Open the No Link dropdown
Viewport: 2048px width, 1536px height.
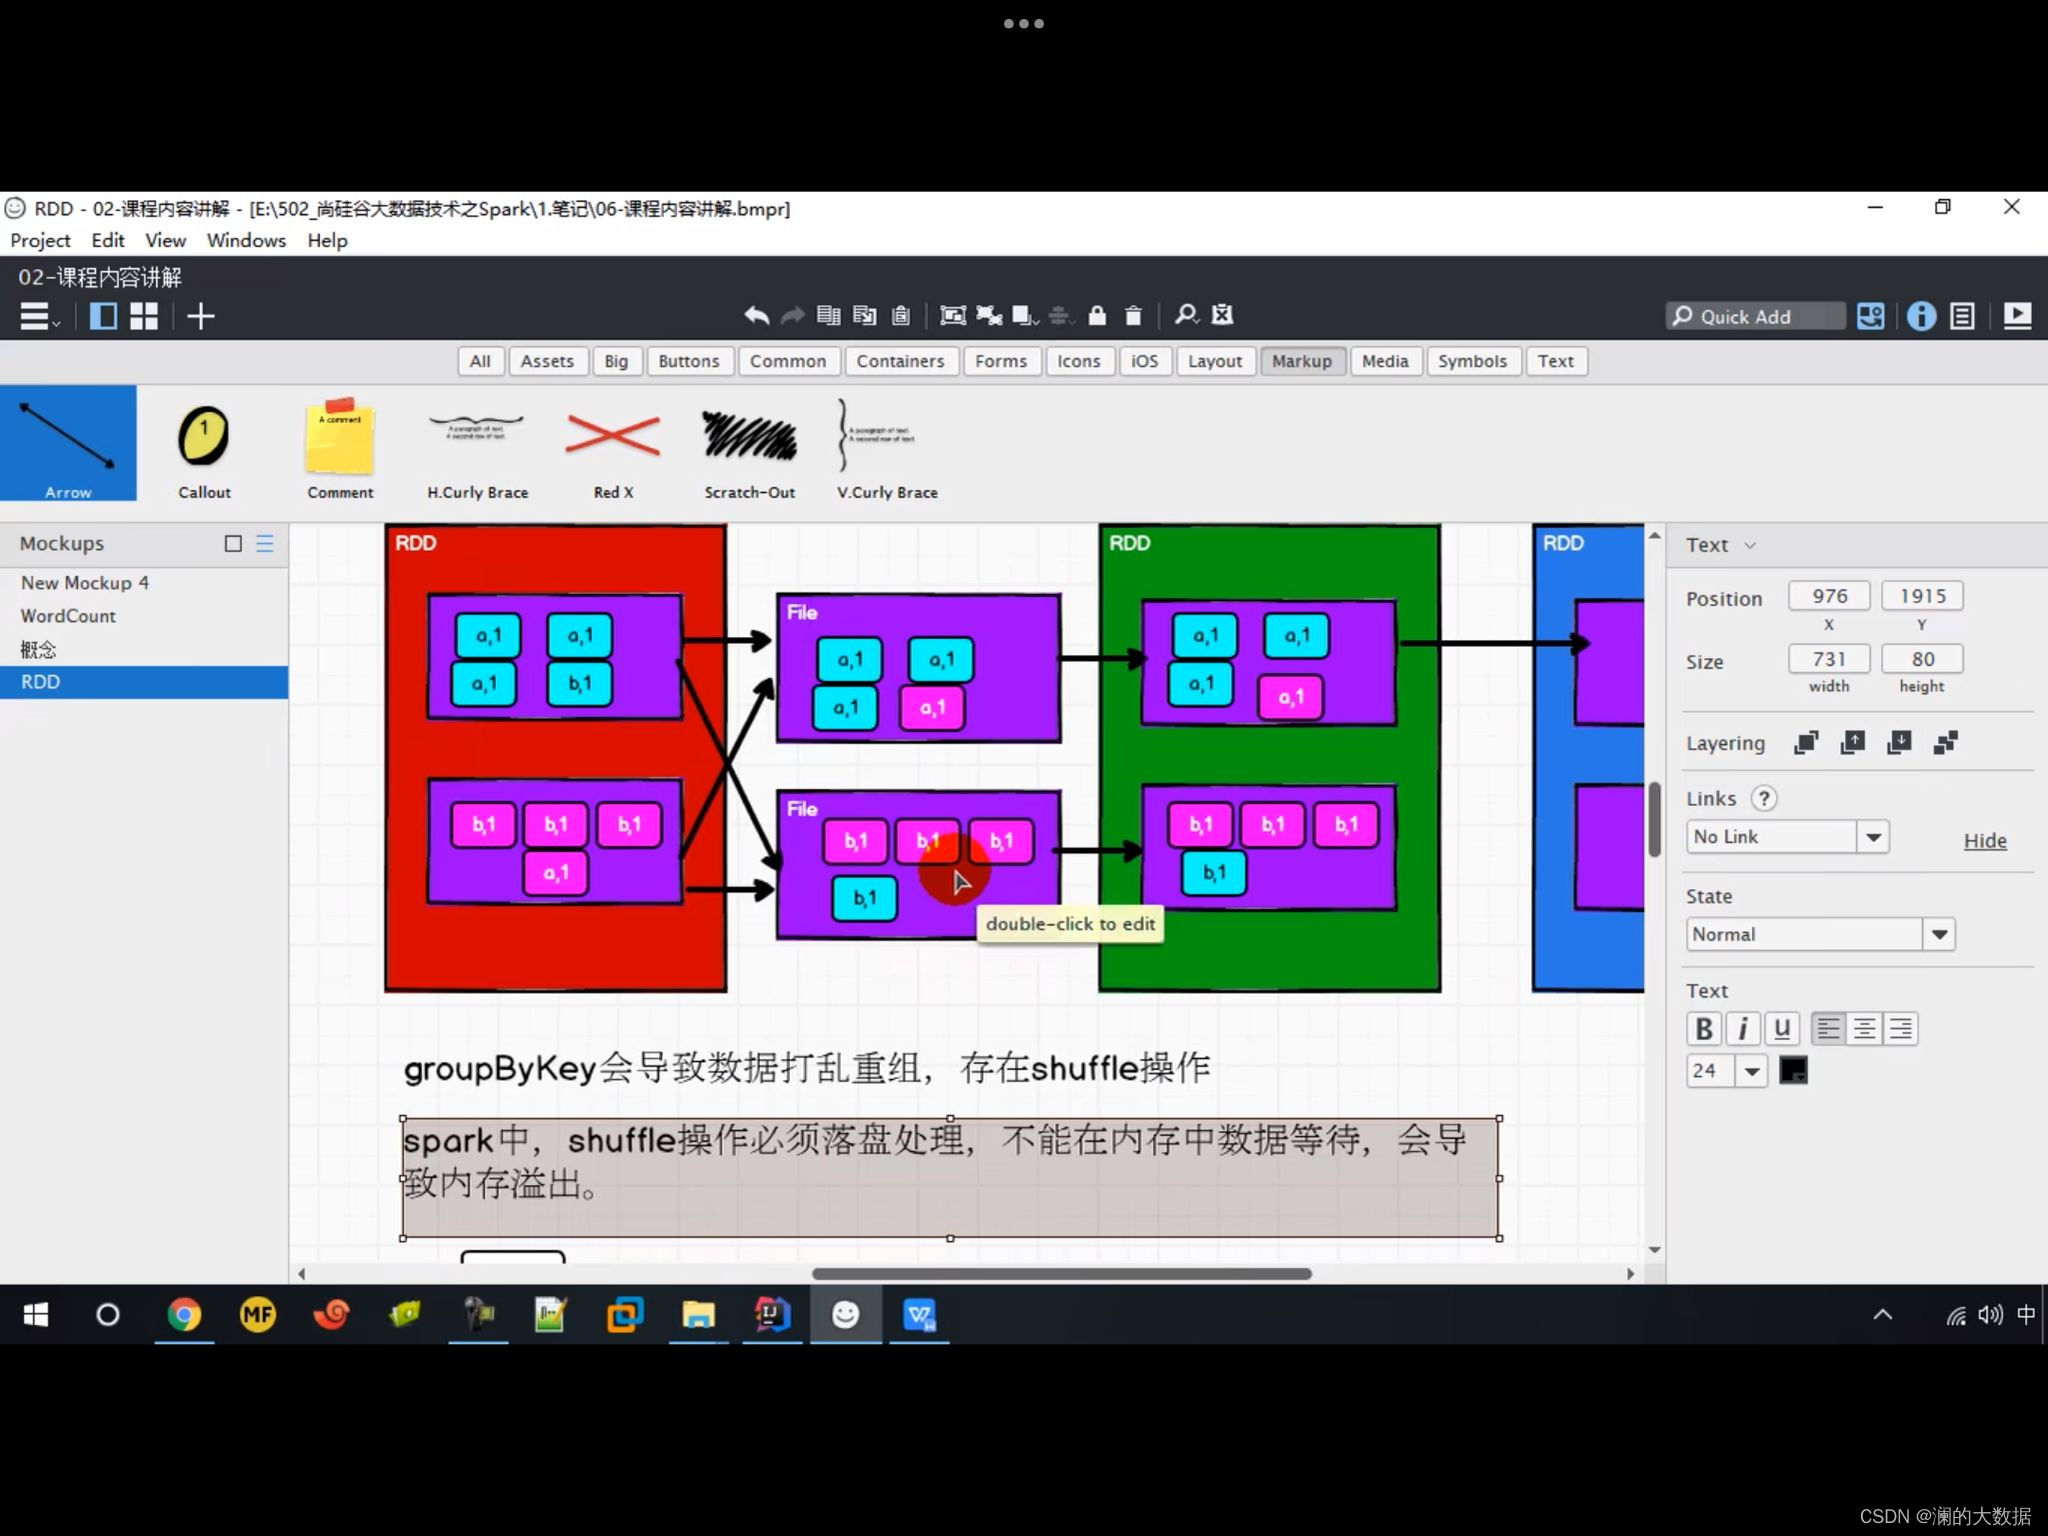1873,837
